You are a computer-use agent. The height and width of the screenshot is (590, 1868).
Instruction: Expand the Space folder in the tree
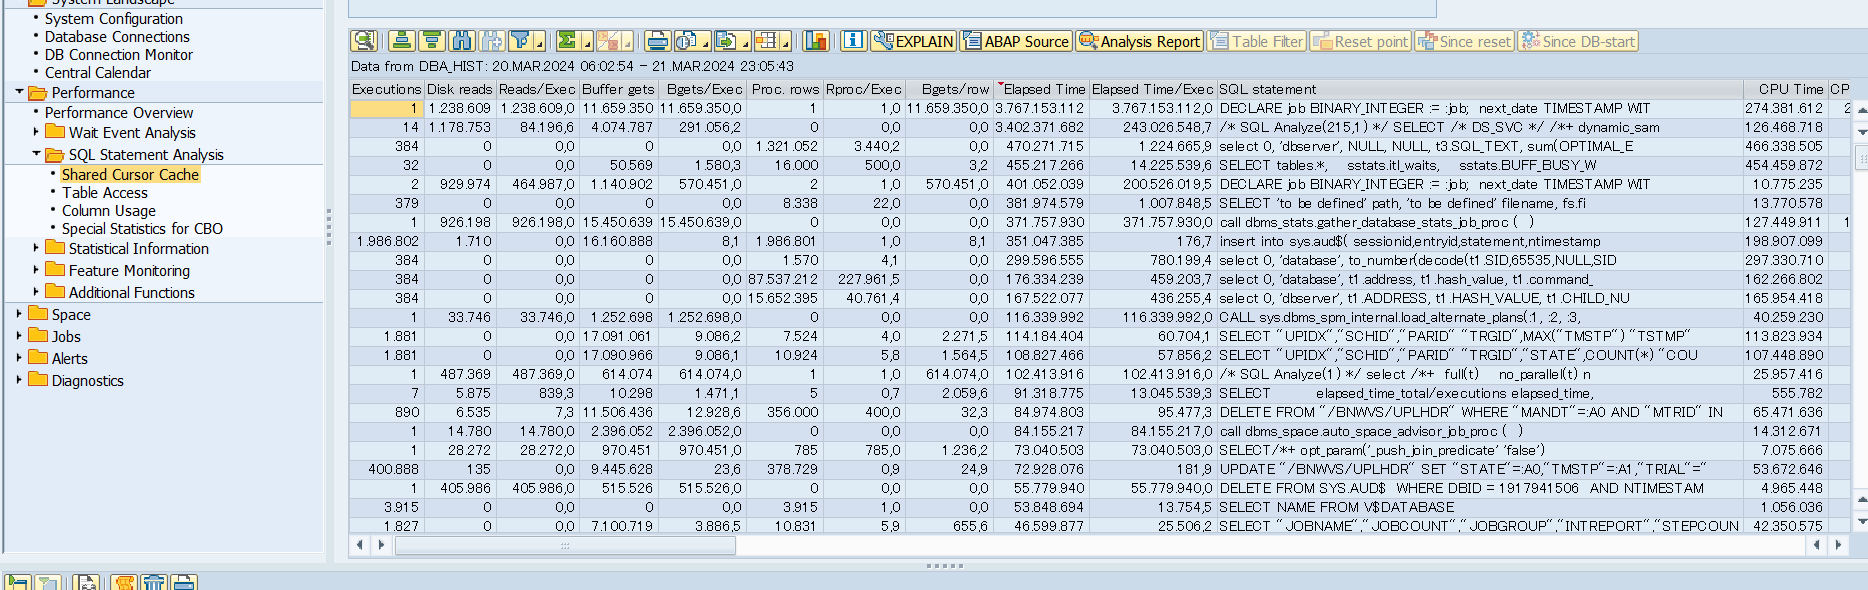click(19, 314)
